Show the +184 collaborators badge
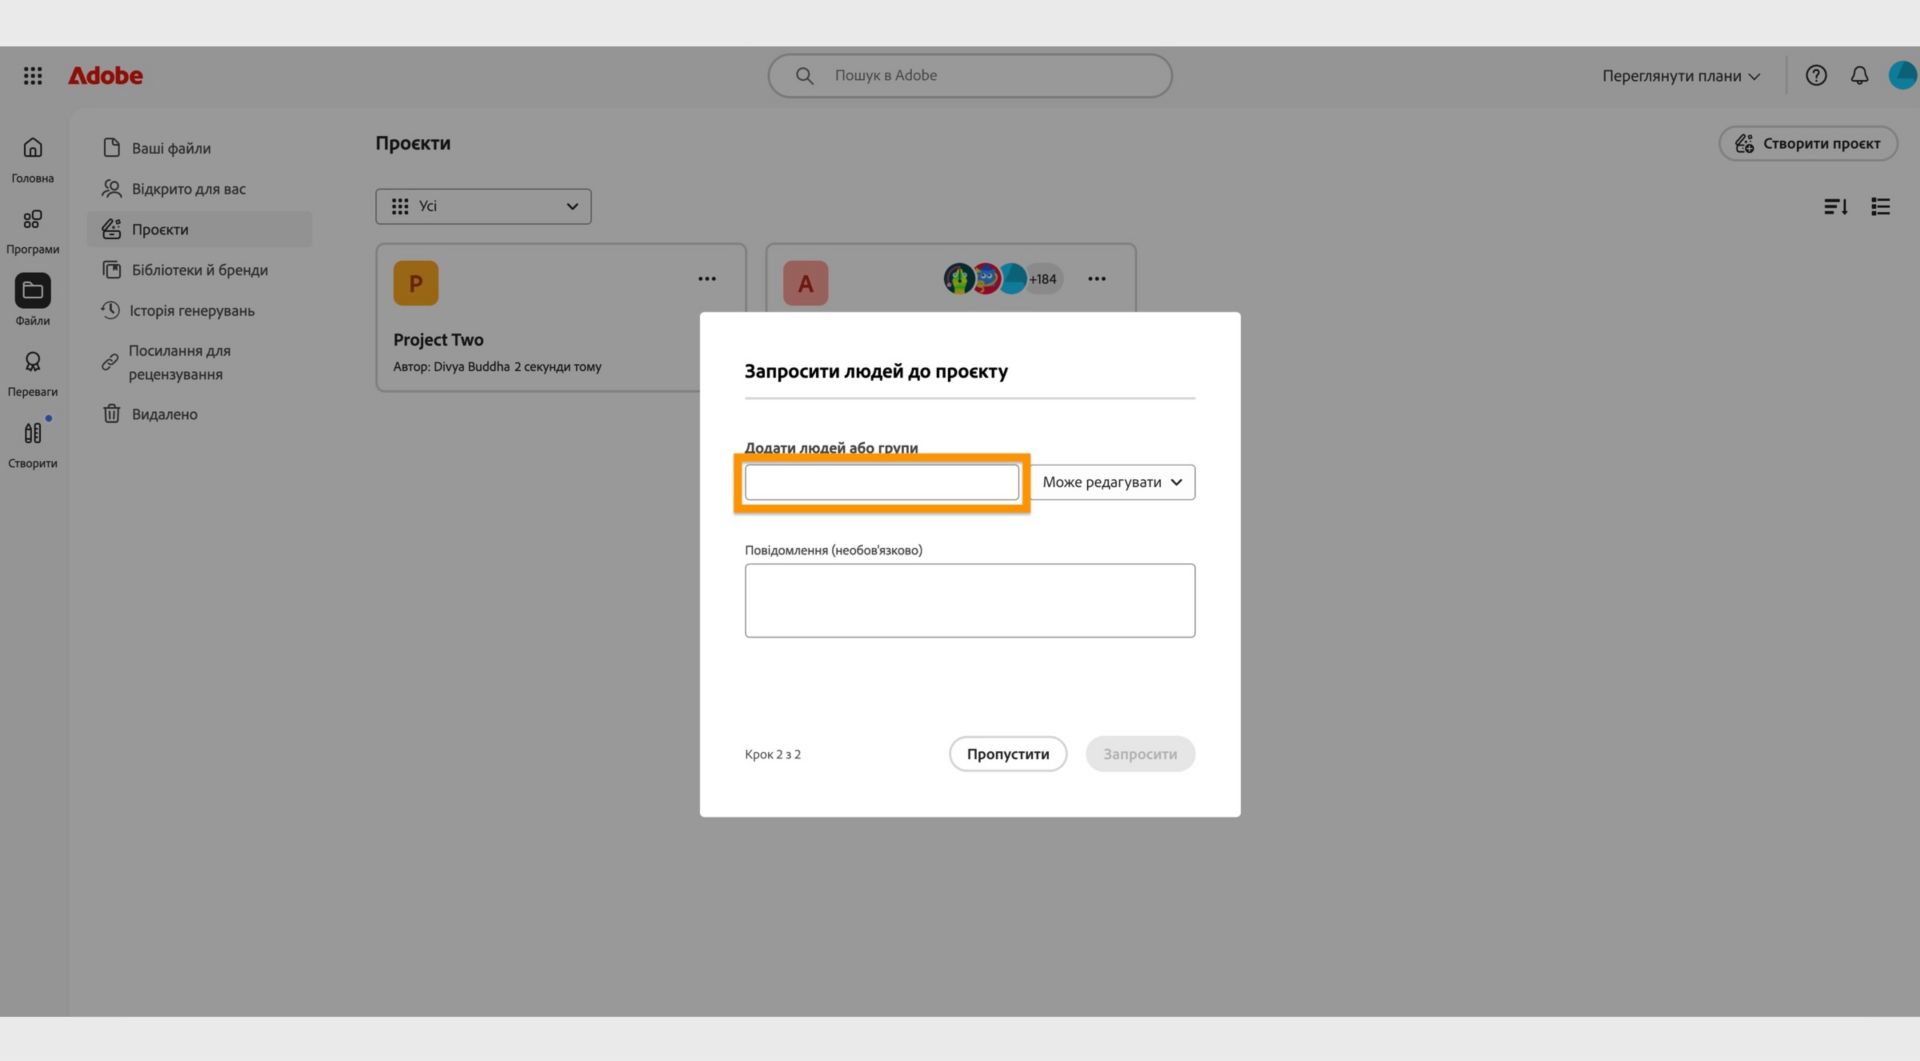1920x1061 pixels. pyautogui.click(x=1043, y=279)
